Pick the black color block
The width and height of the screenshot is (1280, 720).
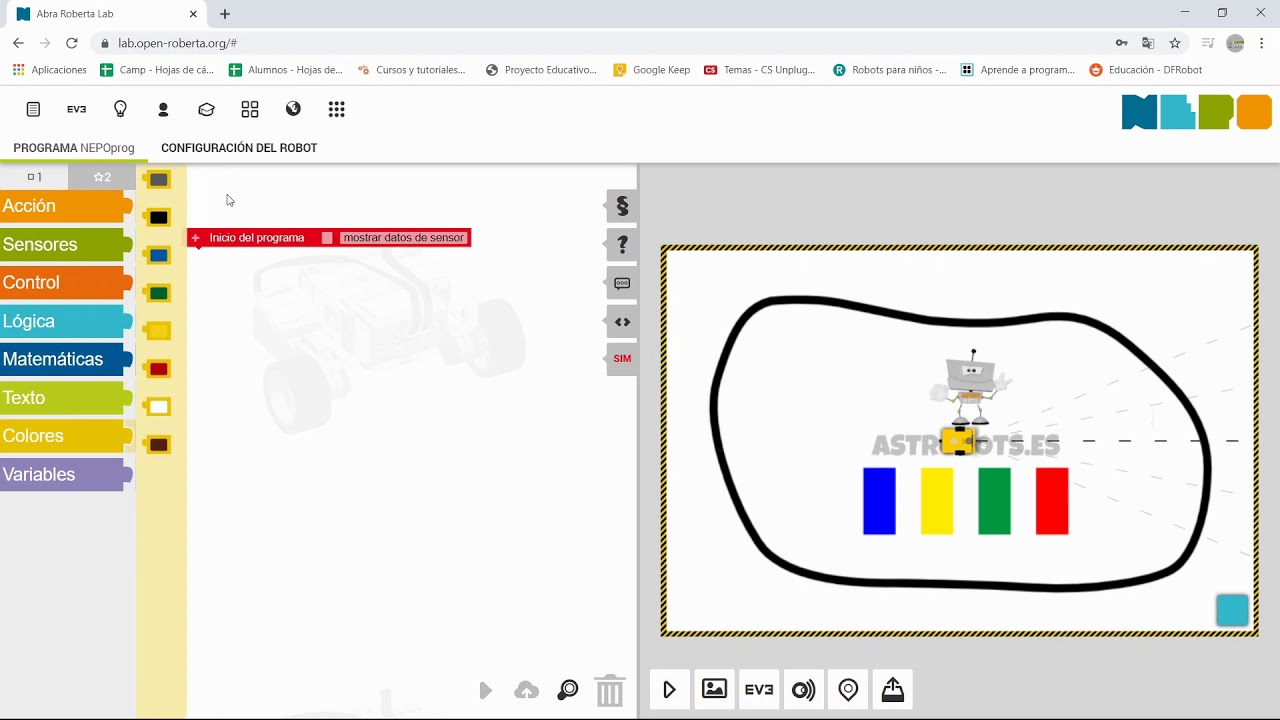pyautogui.click(x=157, y=217)
